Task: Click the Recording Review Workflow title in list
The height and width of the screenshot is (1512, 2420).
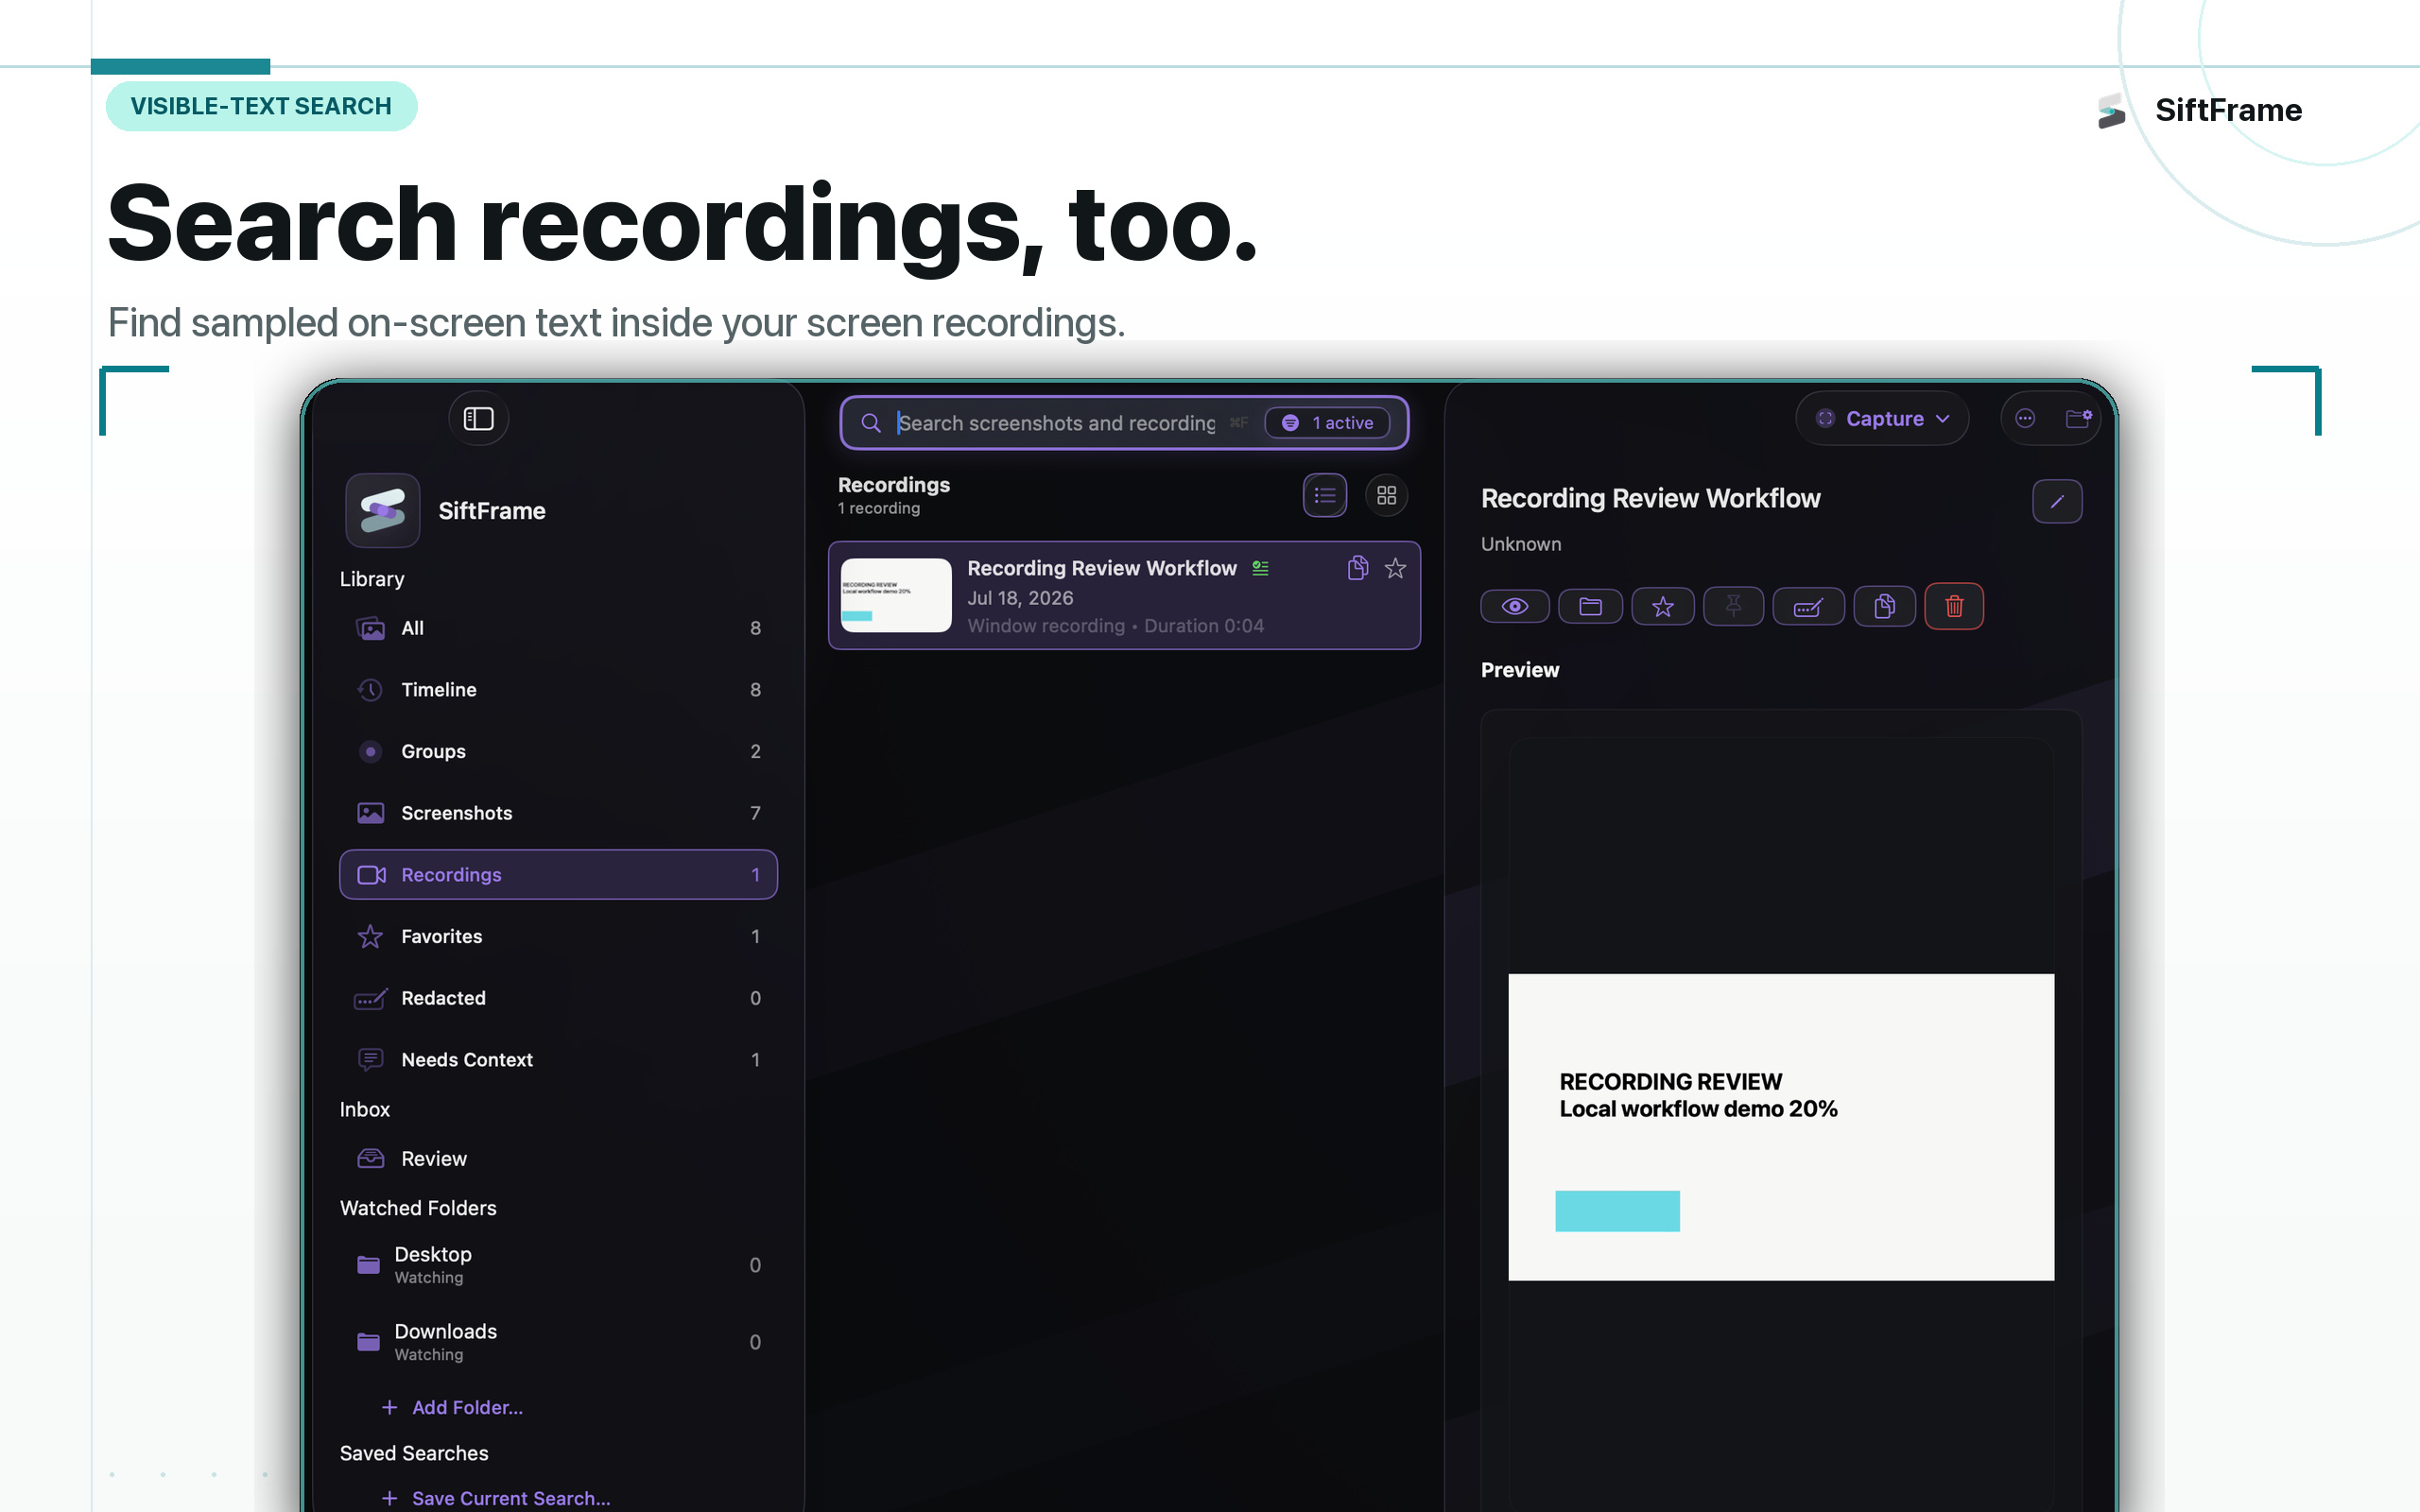Action: point(1102,568)
